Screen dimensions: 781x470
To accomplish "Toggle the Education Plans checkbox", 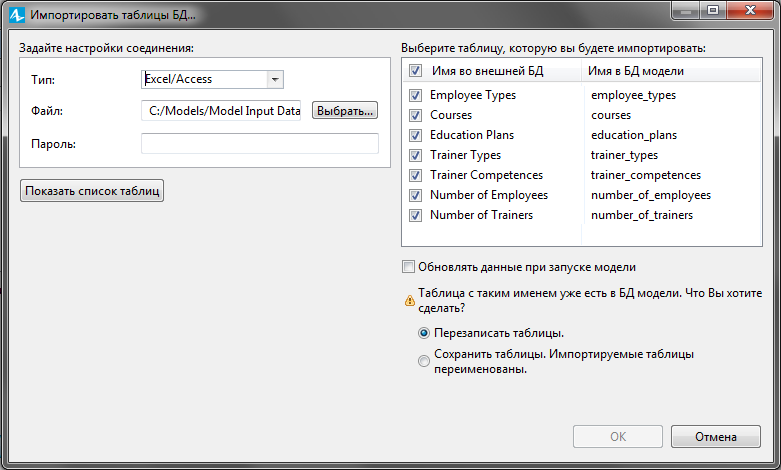I will [x=415, y=135].
